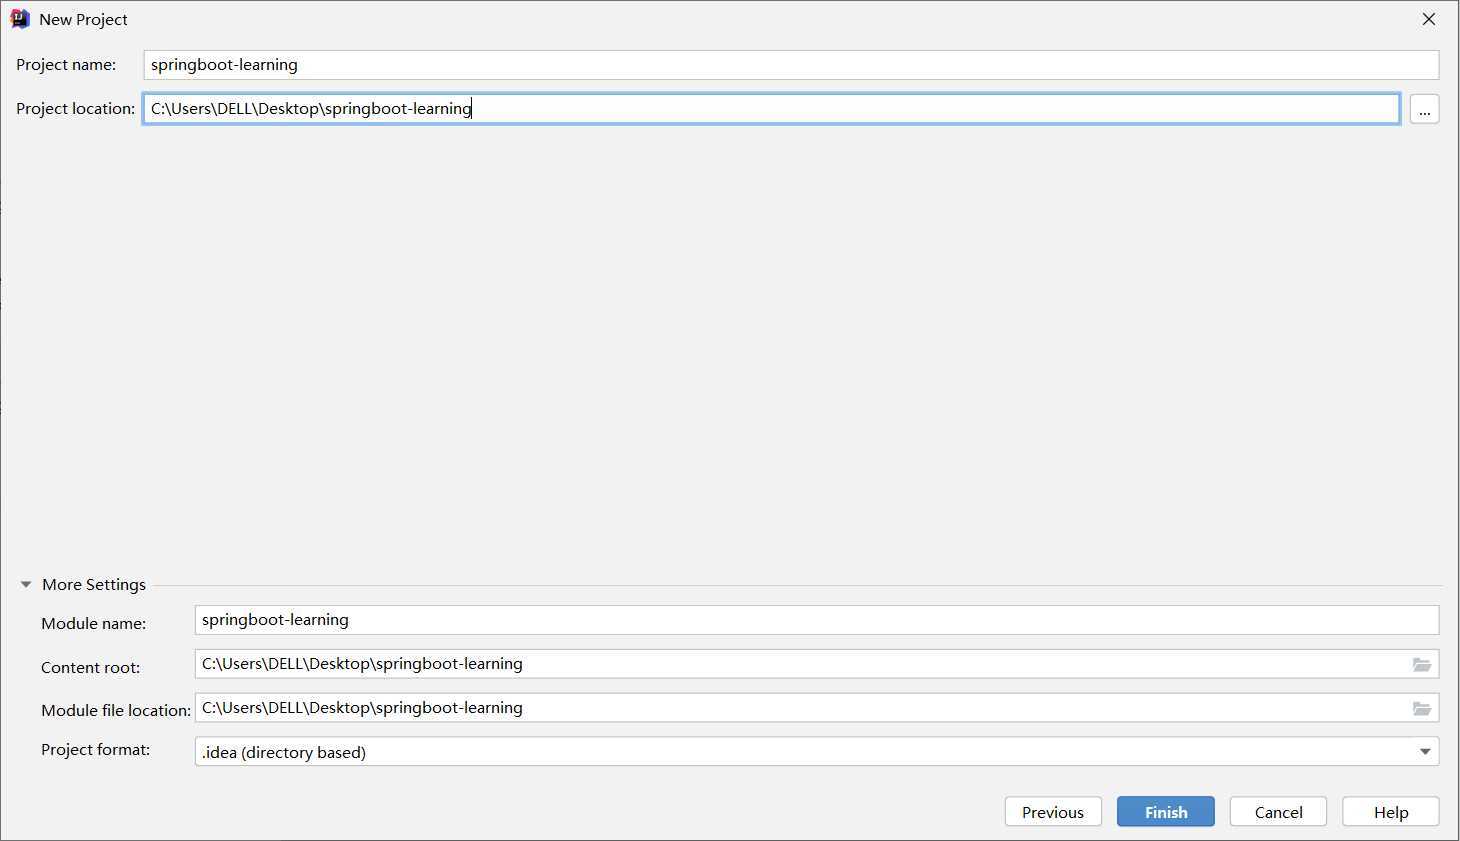Click the More Settings label
Image resolution: width=1460 pixels, height=841 pixels.
point(94,585)
